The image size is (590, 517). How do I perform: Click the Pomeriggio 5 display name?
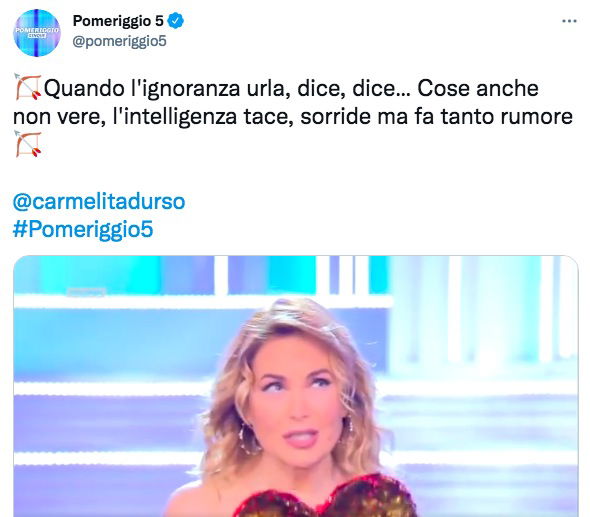[x=118, y=21]
